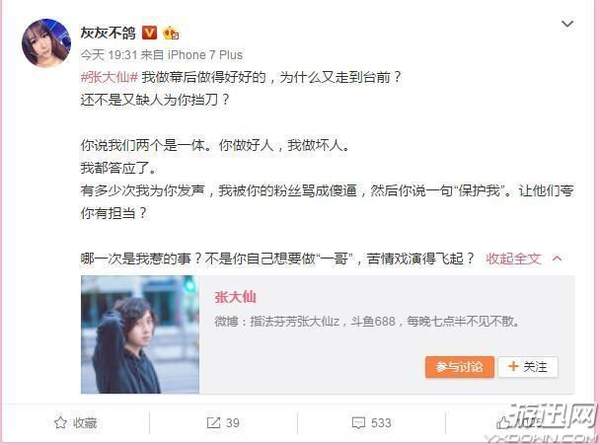
Task: Open 灰灰不鸽 profile avatar
Action: [x=46, y=43]
